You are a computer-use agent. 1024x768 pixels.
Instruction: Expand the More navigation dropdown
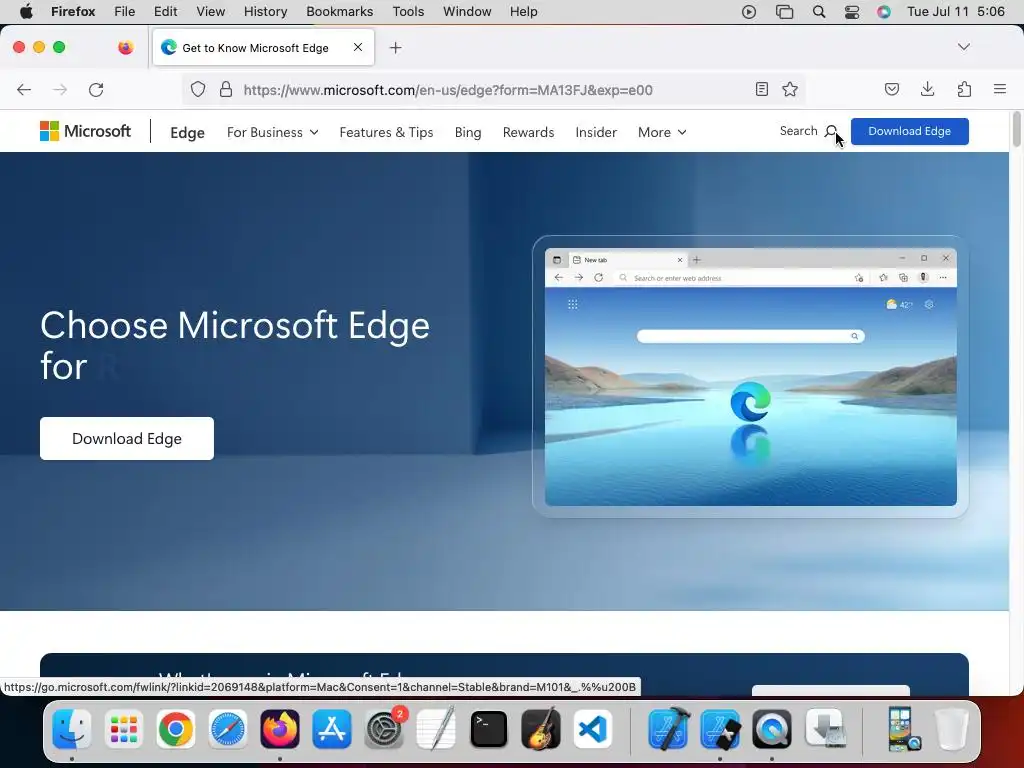click(662, 132)
